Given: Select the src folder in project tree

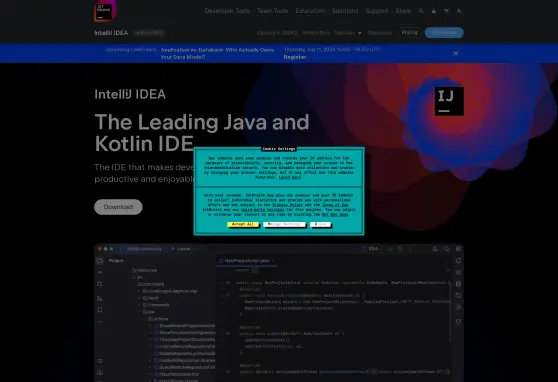Looking at the screenshot, I should coord(138,277).
